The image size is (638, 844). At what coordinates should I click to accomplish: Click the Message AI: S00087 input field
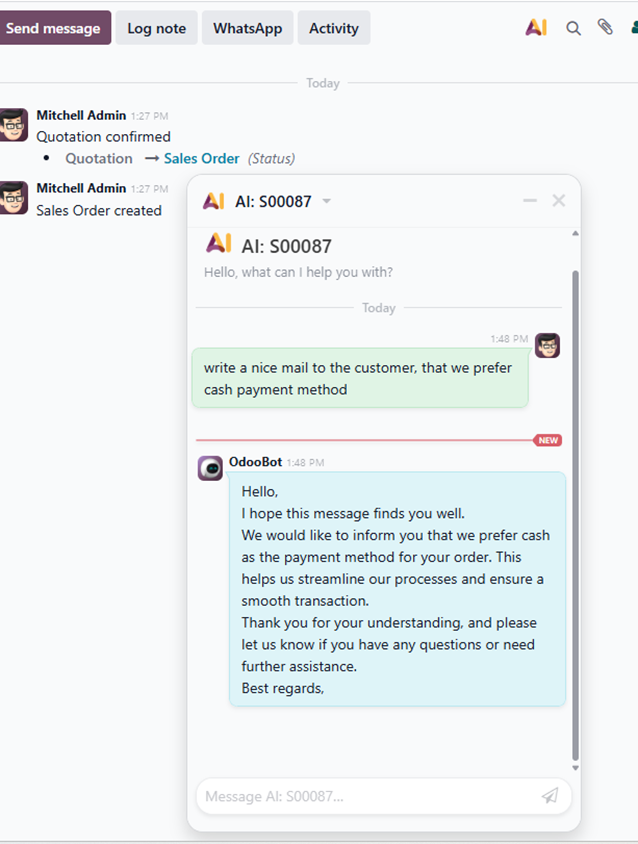[365, 796]
